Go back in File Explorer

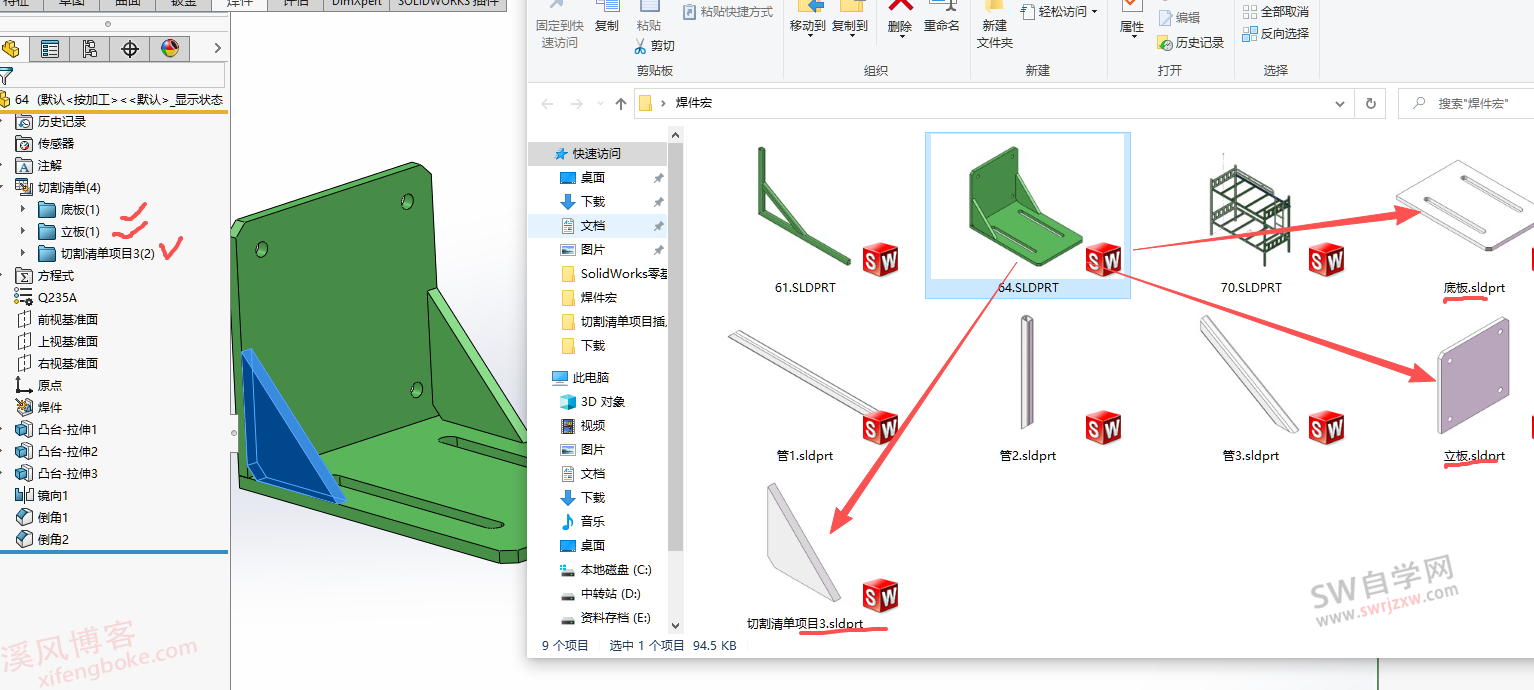point(547,104)
